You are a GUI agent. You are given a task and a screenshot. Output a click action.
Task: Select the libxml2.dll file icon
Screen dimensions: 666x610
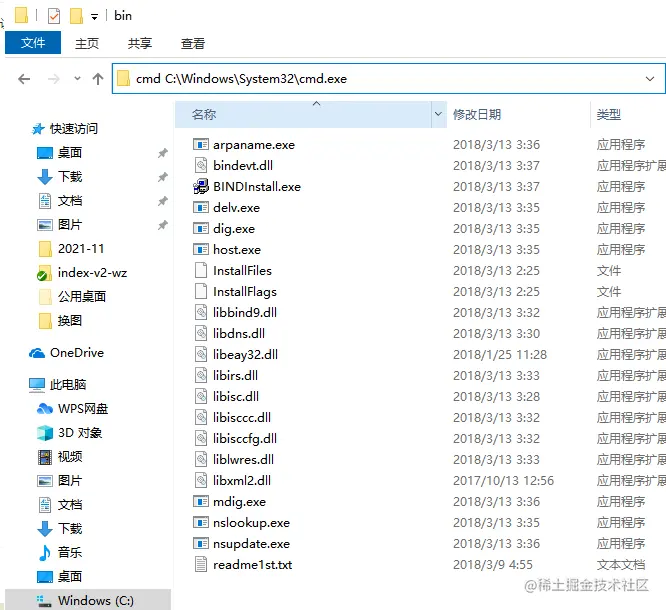click(x=201, y=480)
